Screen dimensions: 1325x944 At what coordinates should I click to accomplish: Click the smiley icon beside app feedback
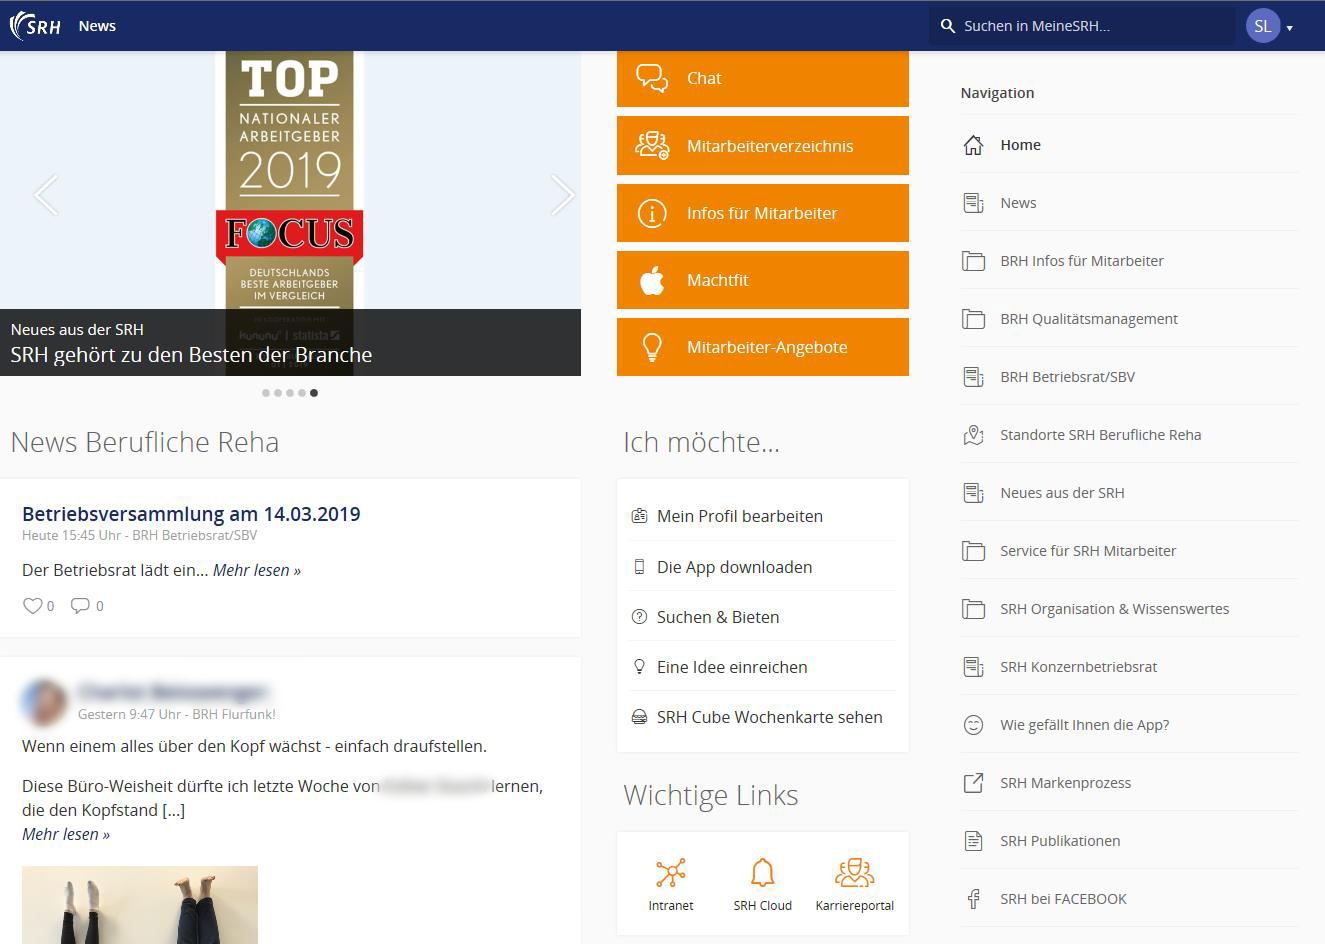coord(973,725)
